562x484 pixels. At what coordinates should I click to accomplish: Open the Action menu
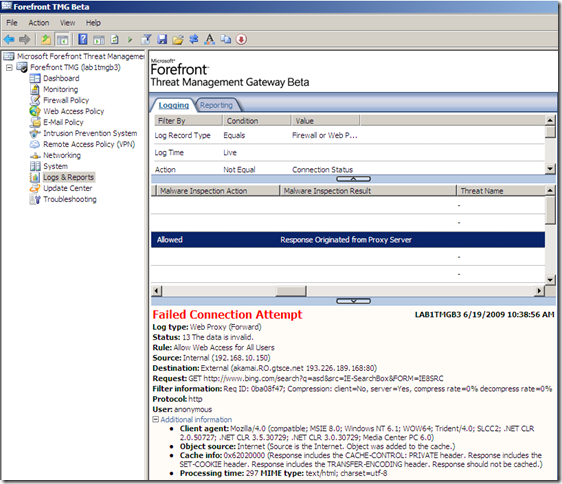39,23
